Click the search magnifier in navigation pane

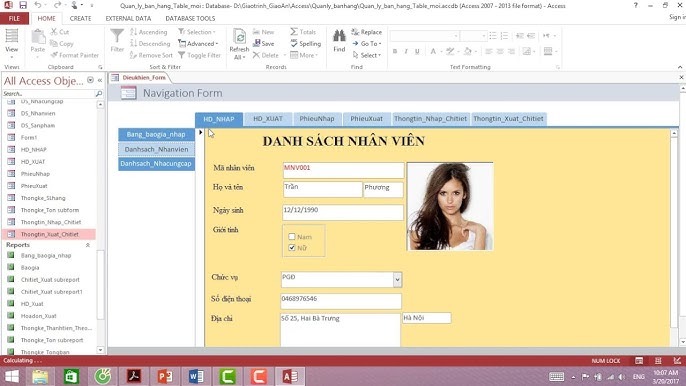point(98,94)
